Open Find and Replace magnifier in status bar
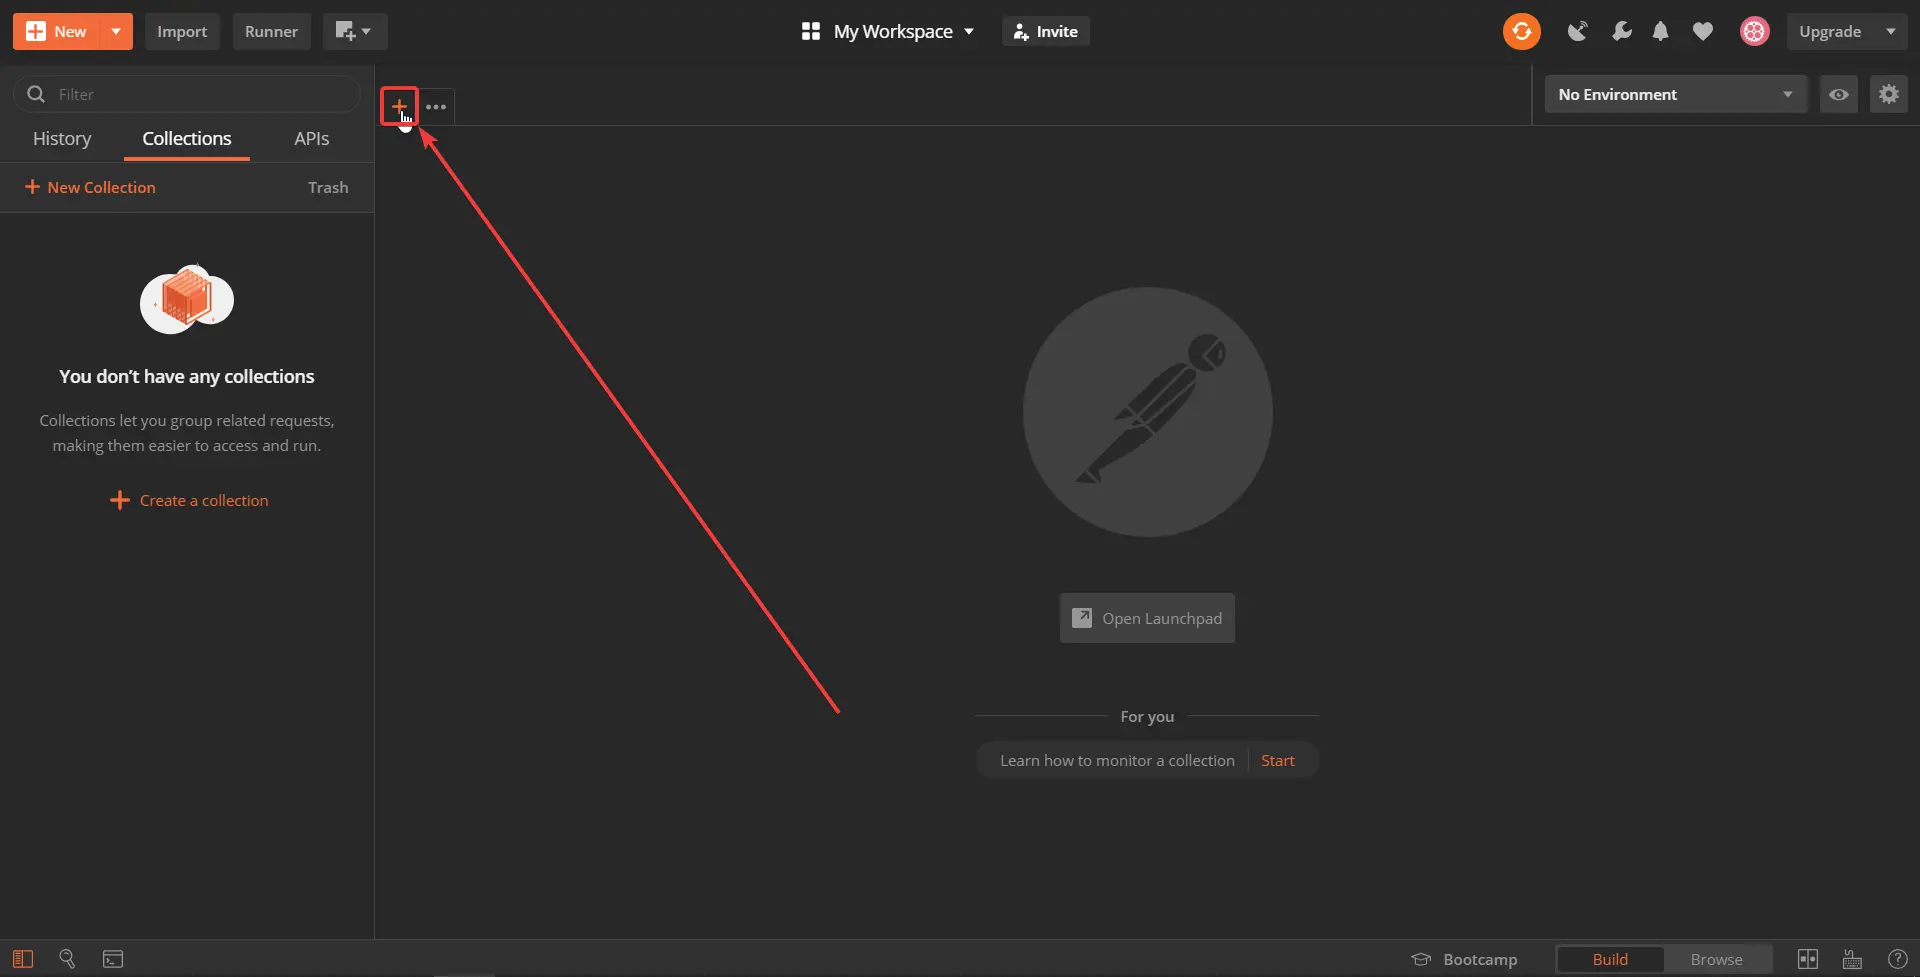This screenshot has height=977, width=1920. click(x=67, y=958)
